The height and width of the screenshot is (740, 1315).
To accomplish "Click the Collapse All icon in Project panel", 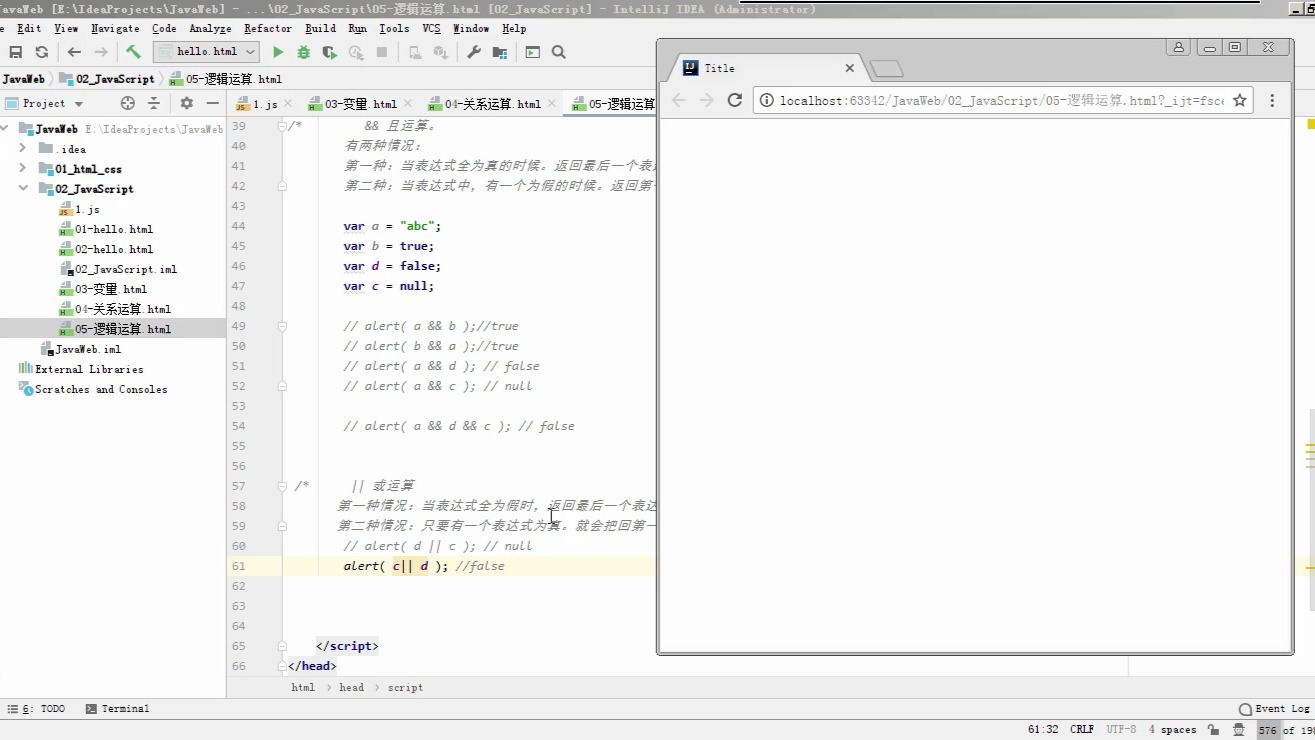I will click(x=154, y=103).
